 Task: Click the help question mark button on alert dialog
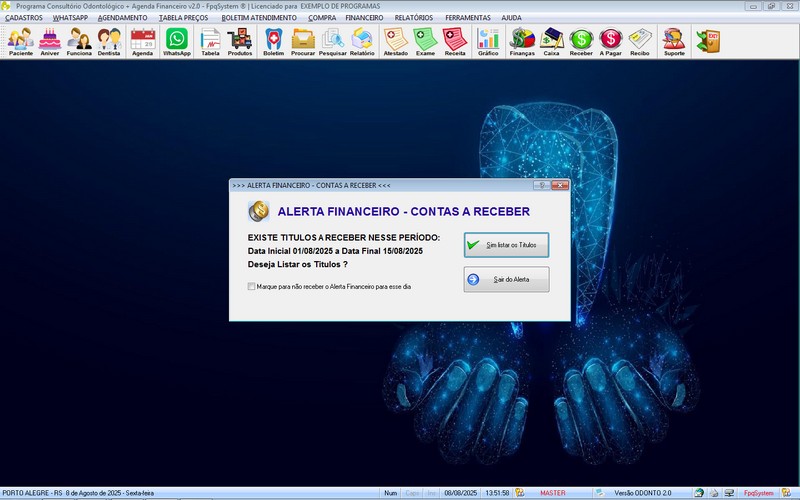[542, 185]
